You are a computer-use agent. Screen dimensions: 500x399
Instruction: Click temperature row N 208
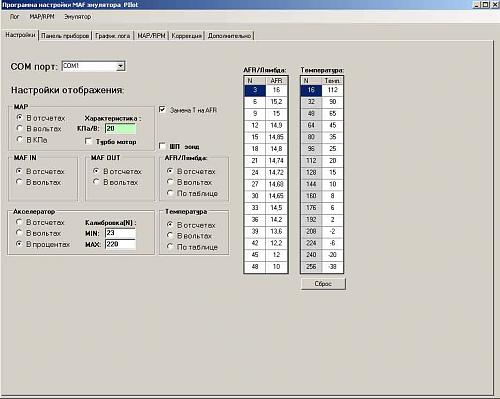311,231
